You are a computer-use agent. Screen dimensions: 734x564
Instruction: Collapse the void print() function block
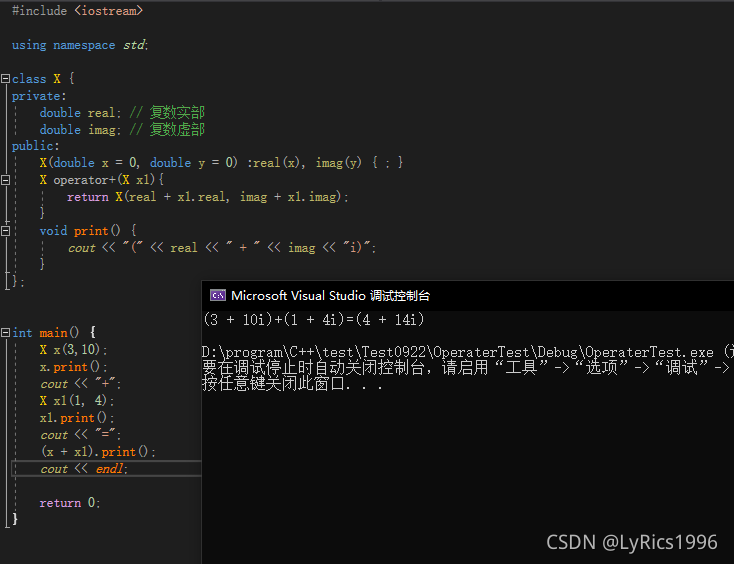6,230
